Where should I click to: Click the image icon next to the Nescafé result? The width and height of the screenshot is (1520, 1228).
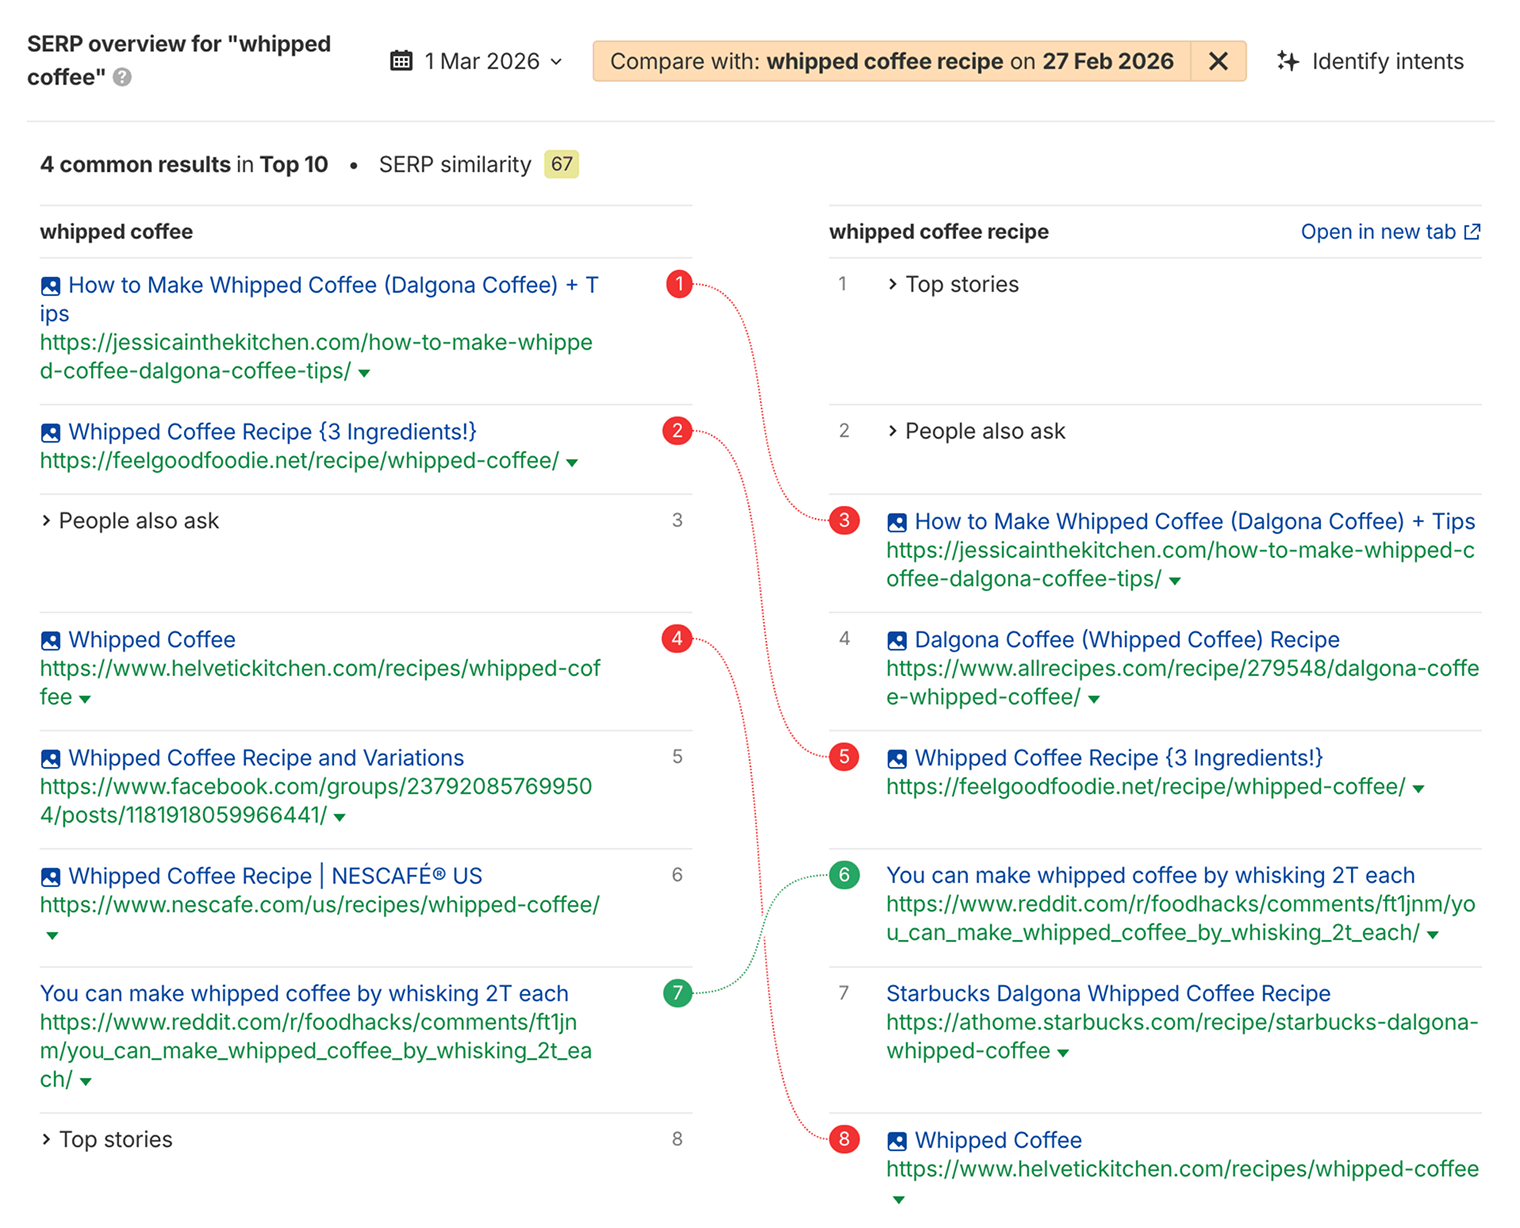coord(50,876)
